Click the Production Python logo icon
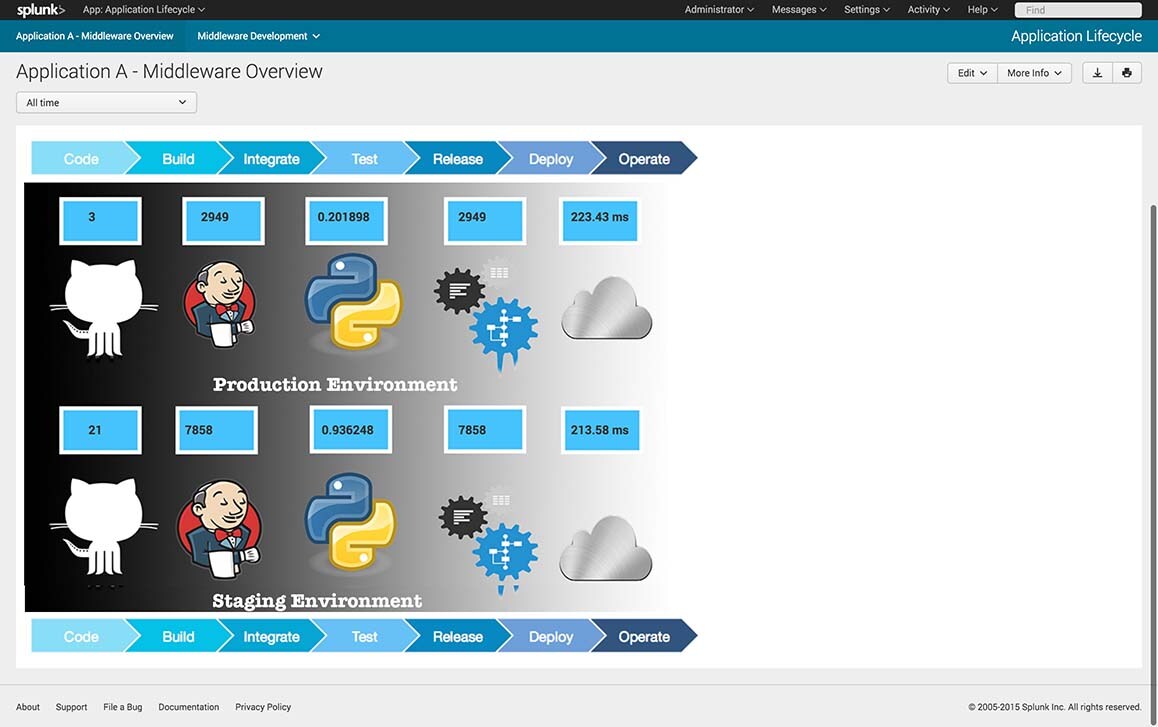 click(x=353, y=301)
